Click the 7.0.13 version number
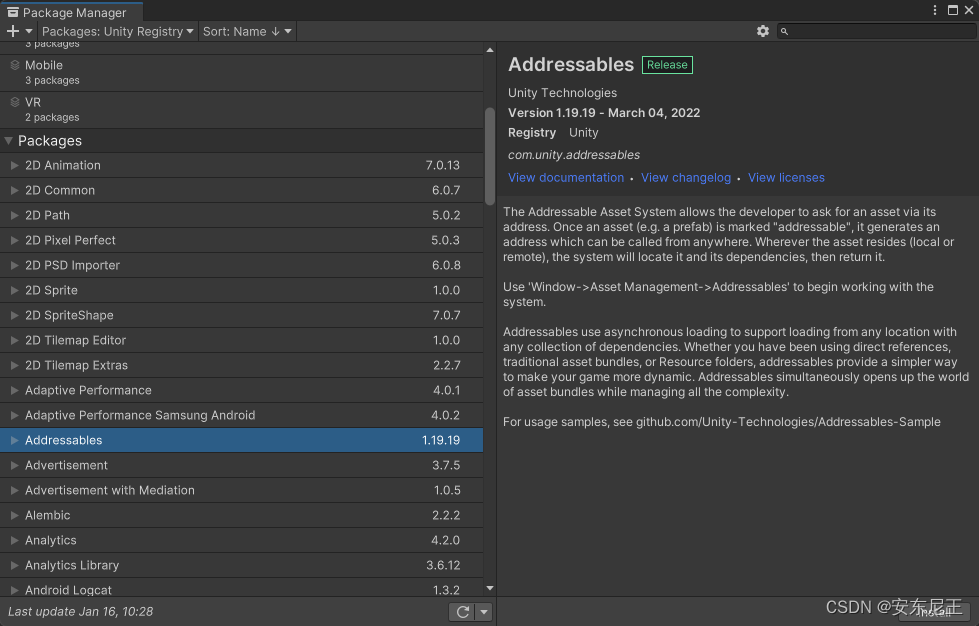 point(443,165)
